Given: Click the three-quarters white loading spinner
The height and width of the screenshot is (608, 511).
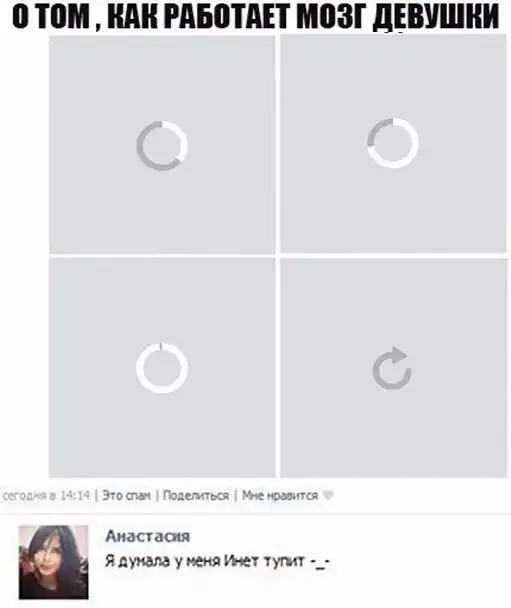Looking at the screenshot, I should click(393, 143).
